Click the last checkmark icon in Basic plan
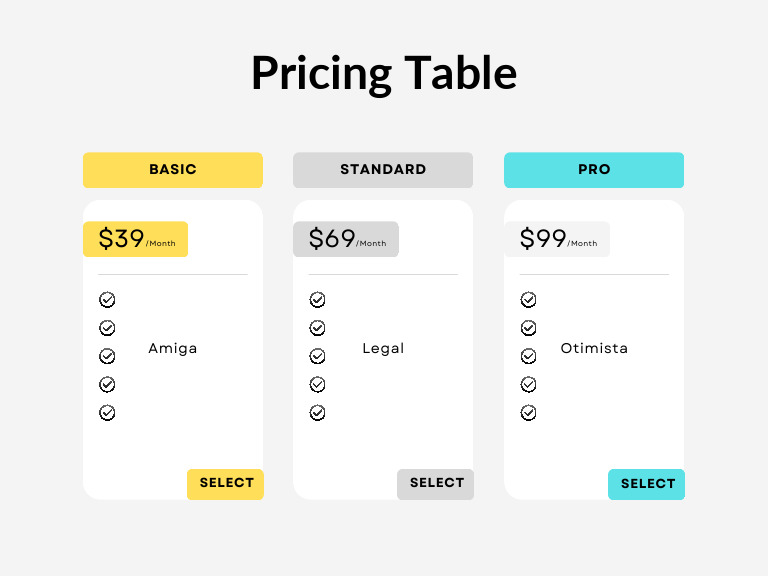The height and width of the screenshot is (576, 768). [107, 412]
